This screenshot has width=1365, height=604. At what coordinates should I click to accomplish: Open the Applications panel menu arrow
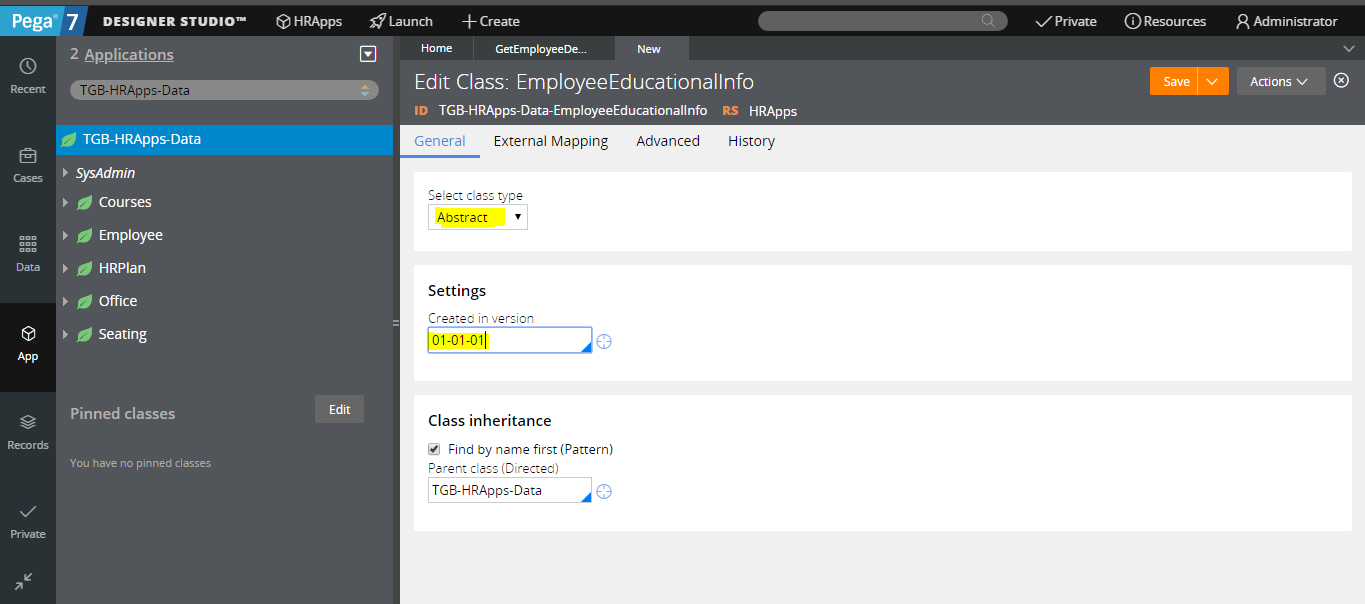pyautogui.click(x=368, y=54)
